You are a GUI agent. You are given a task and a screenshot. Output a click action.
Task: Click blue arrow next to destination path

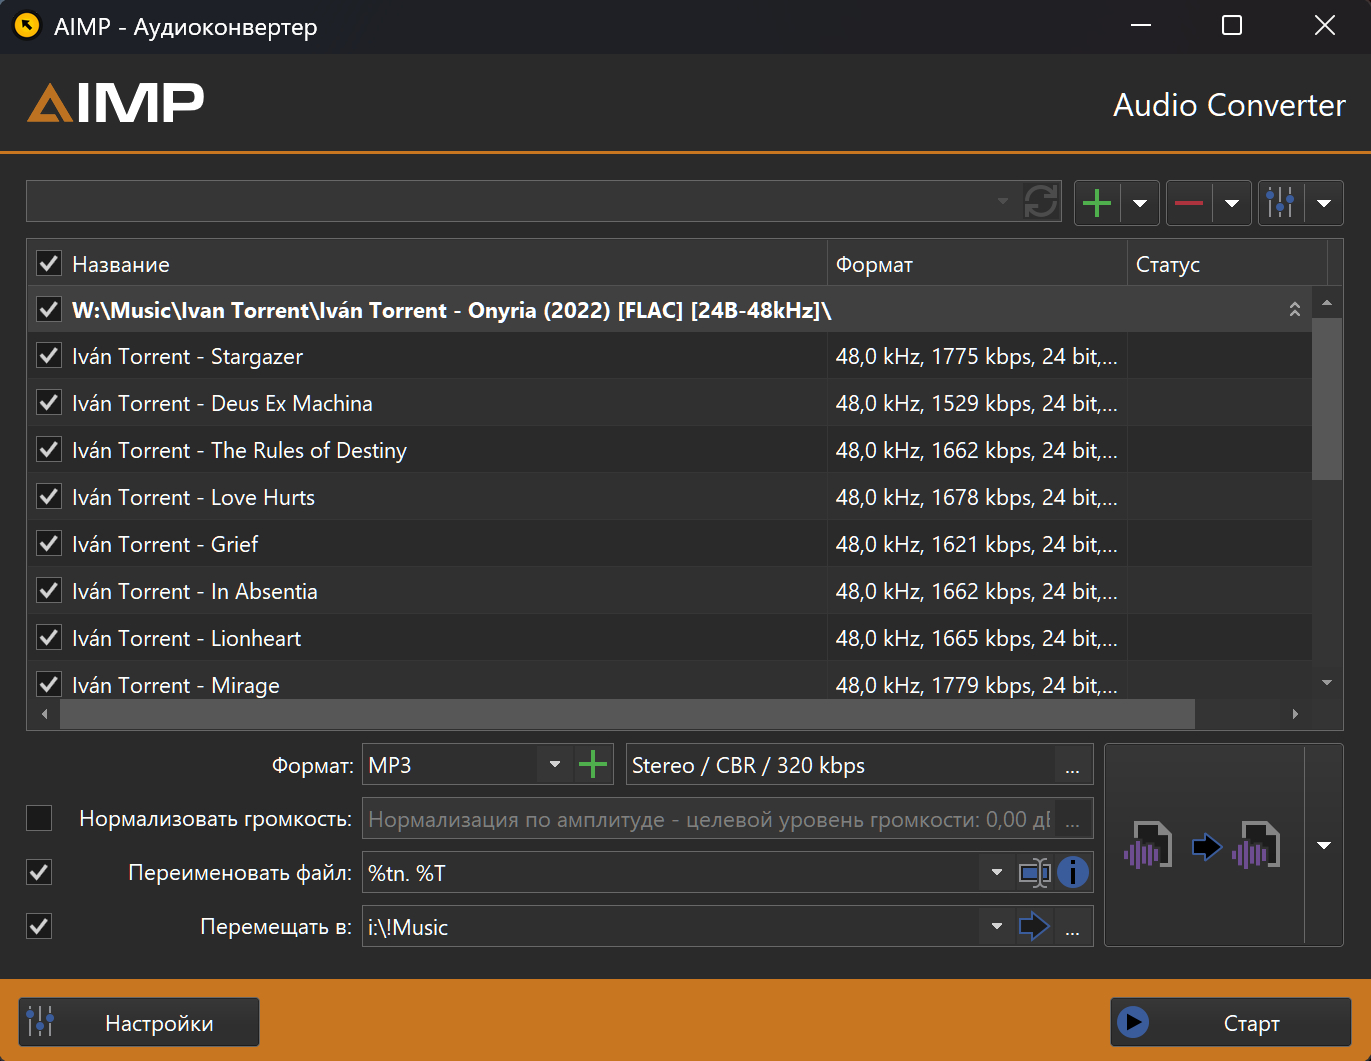click(x=1034, y=927)
